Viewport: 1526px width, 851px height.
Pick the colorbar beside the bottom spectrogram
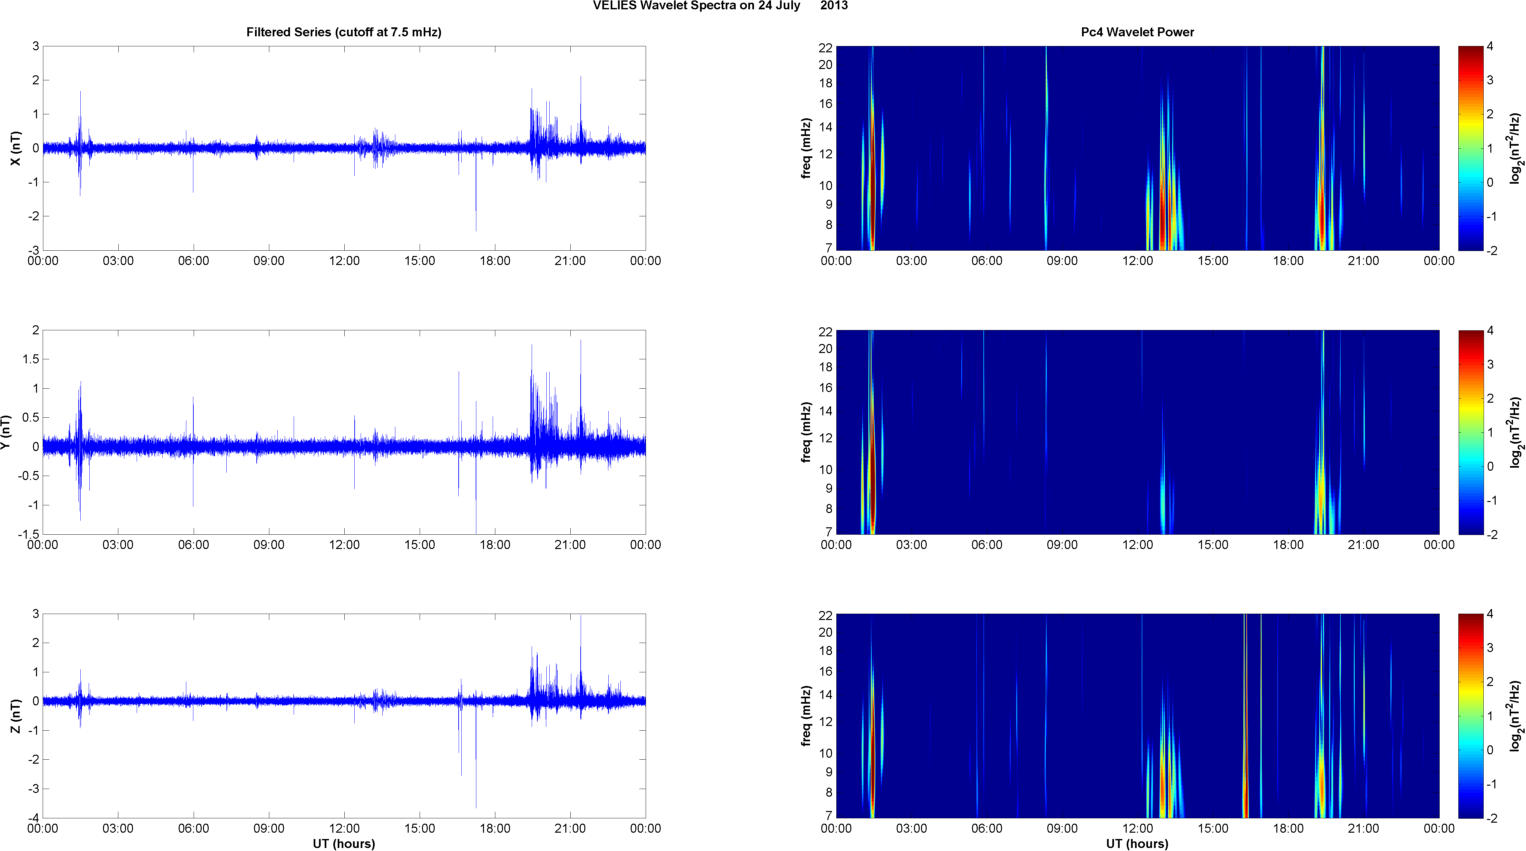click(1471, 716)
